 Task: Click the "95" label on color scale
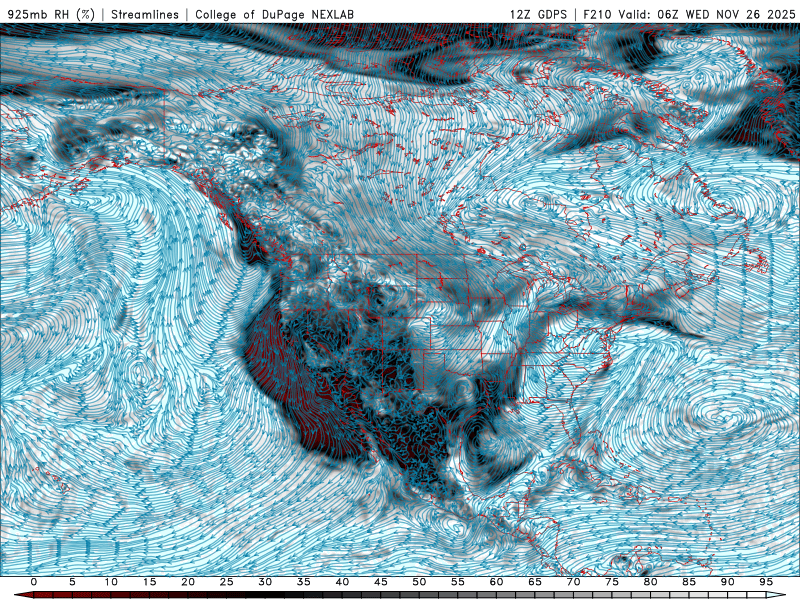(766, 582)
